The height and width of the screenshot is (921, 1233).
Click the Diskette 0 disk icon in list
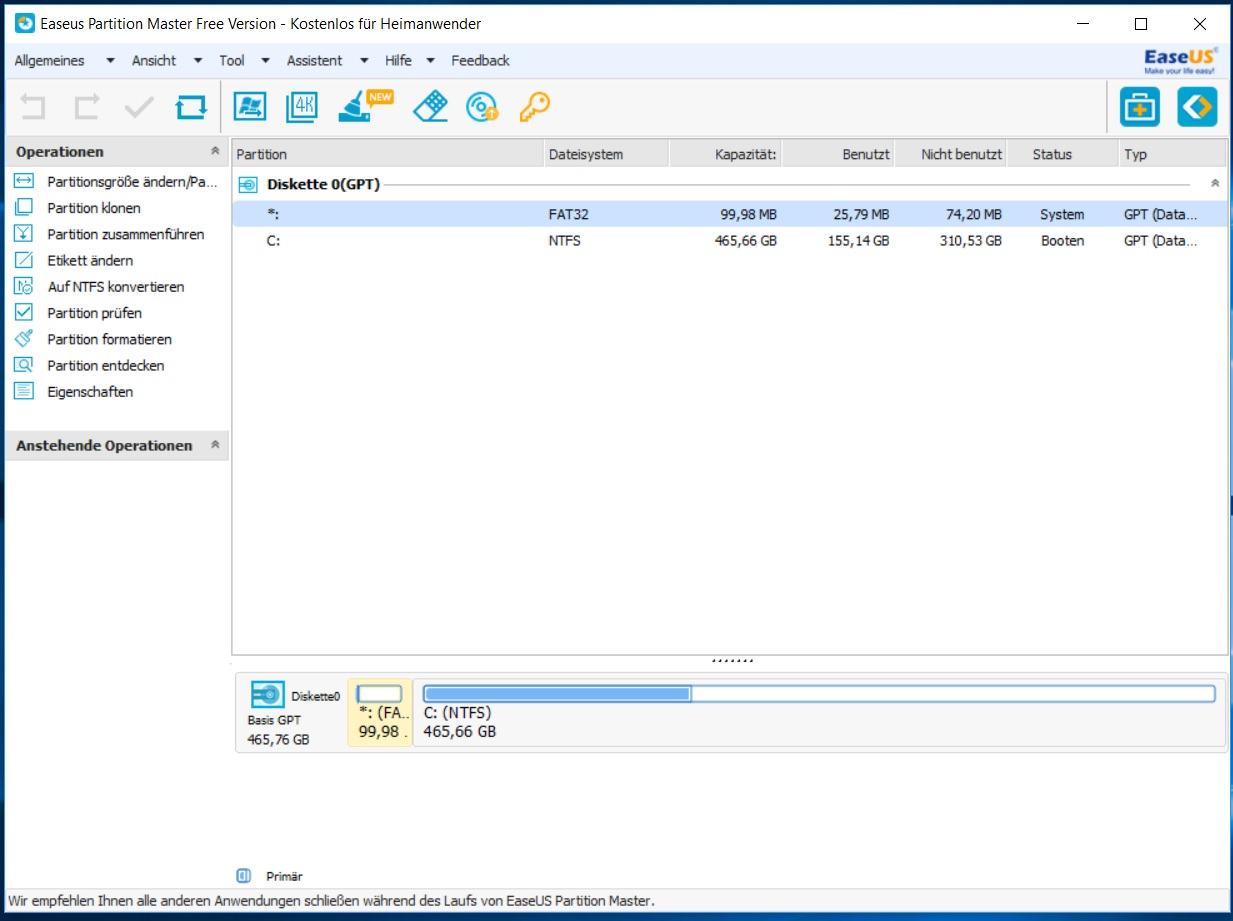pos(248,184)
